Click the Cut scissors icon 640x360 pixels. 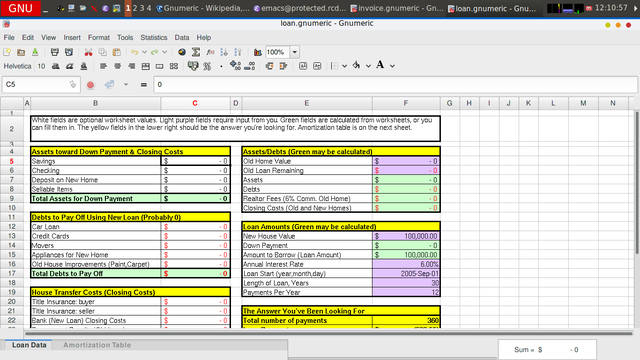point(88,52)
